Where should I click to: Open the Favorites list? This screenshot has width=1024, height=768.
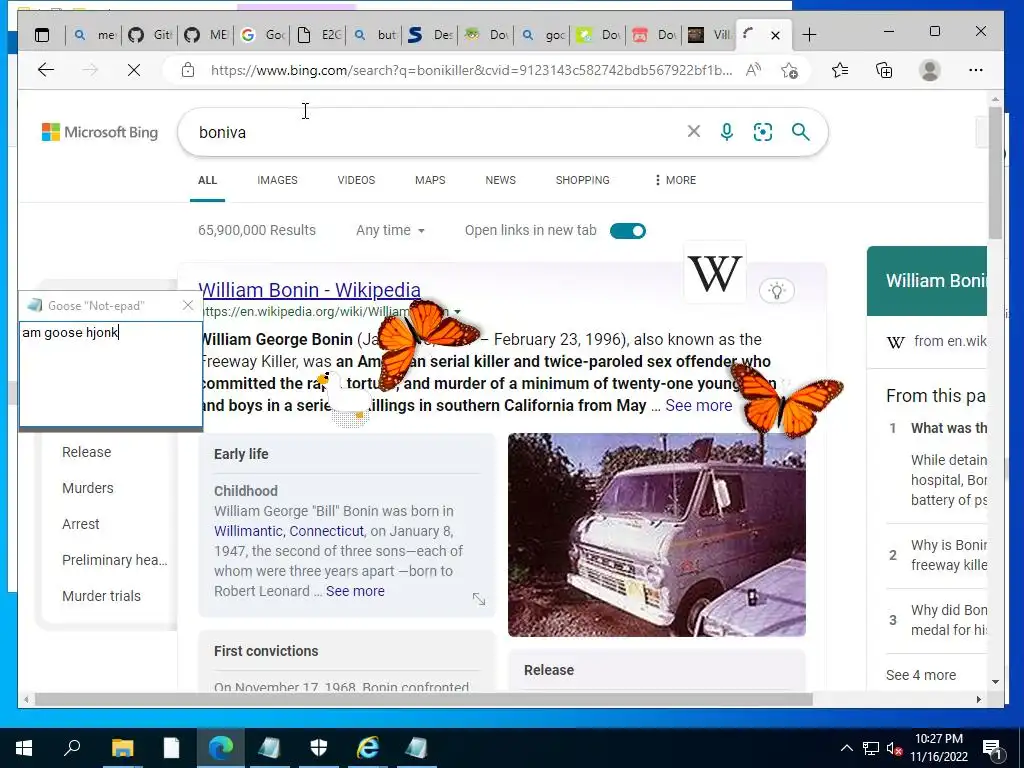[840, 70]
